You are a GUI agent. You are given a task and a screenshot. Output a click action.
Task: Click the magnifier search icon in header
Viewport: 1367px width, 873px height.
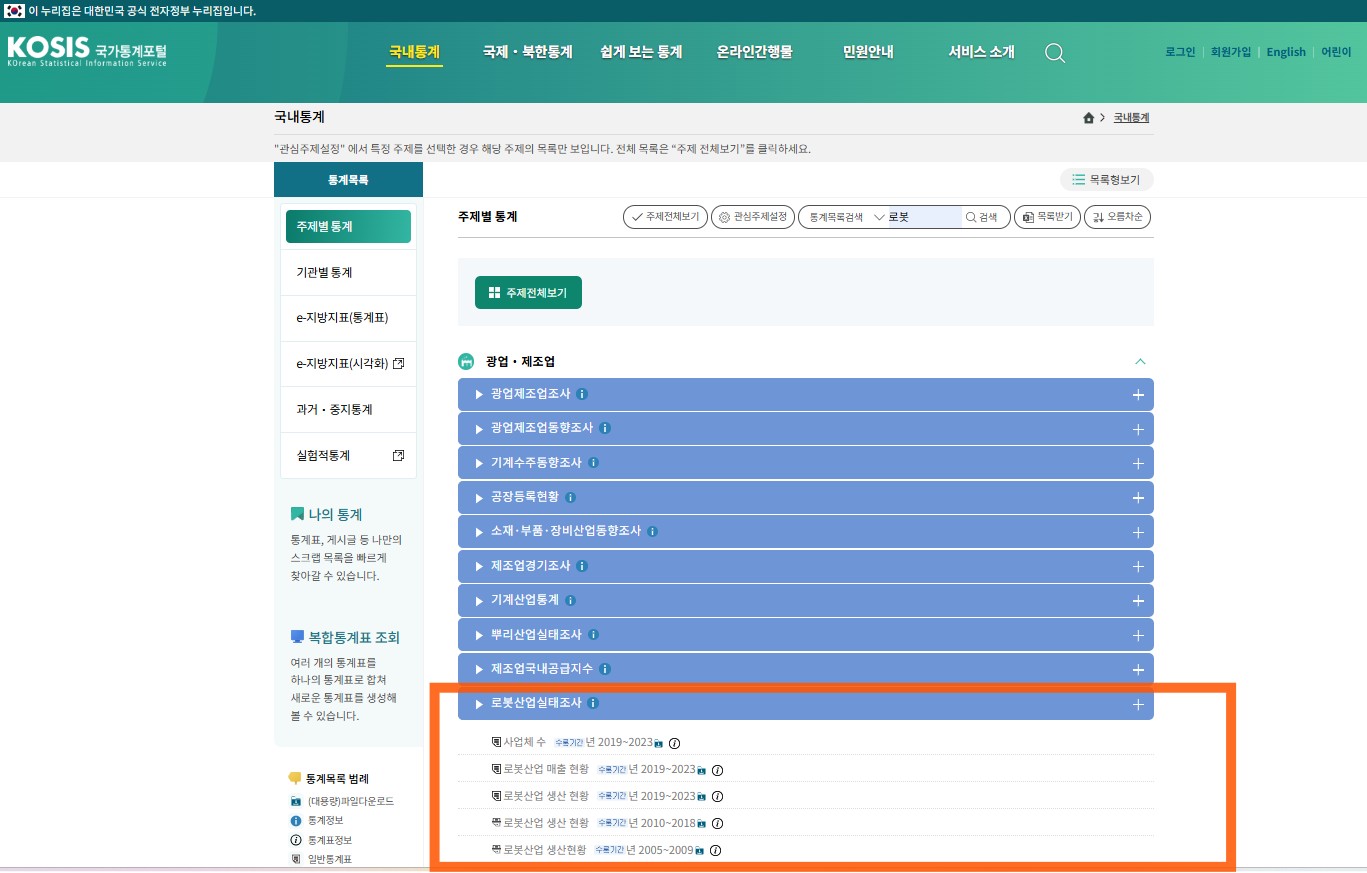click(1054, 53)
